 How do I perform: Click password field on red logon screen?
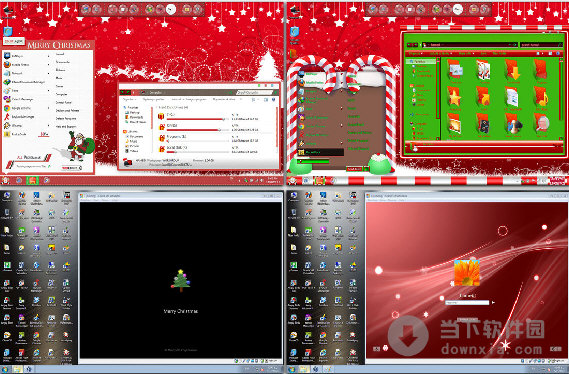point(467,302)
